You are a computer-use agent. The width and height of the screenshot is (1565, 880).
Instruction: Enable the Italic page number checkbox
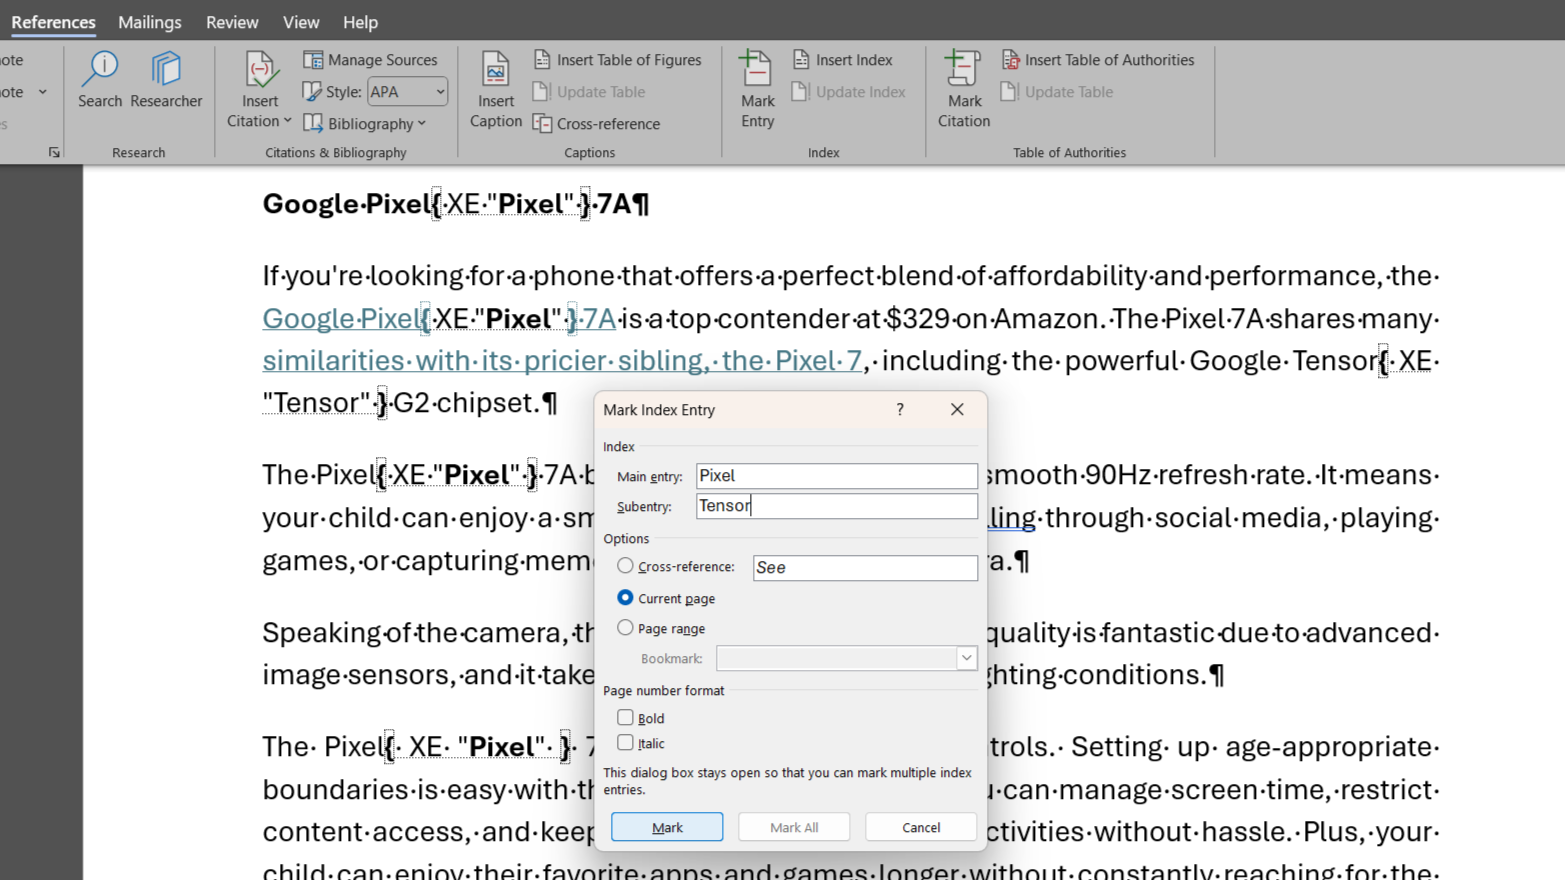pyautogui.click(x=625, y=742)
